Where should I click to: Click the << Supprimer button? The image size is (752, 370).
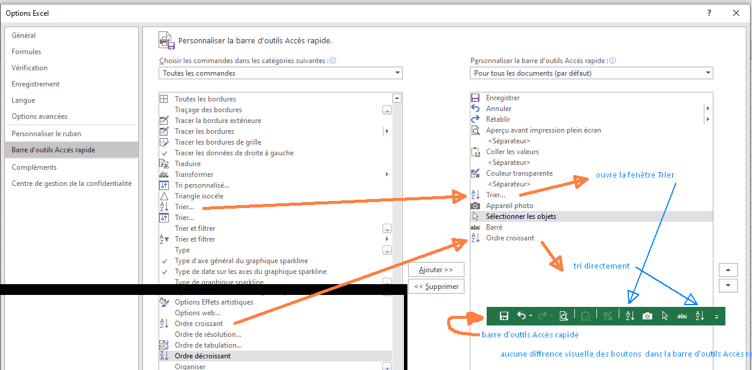(436, 286)
